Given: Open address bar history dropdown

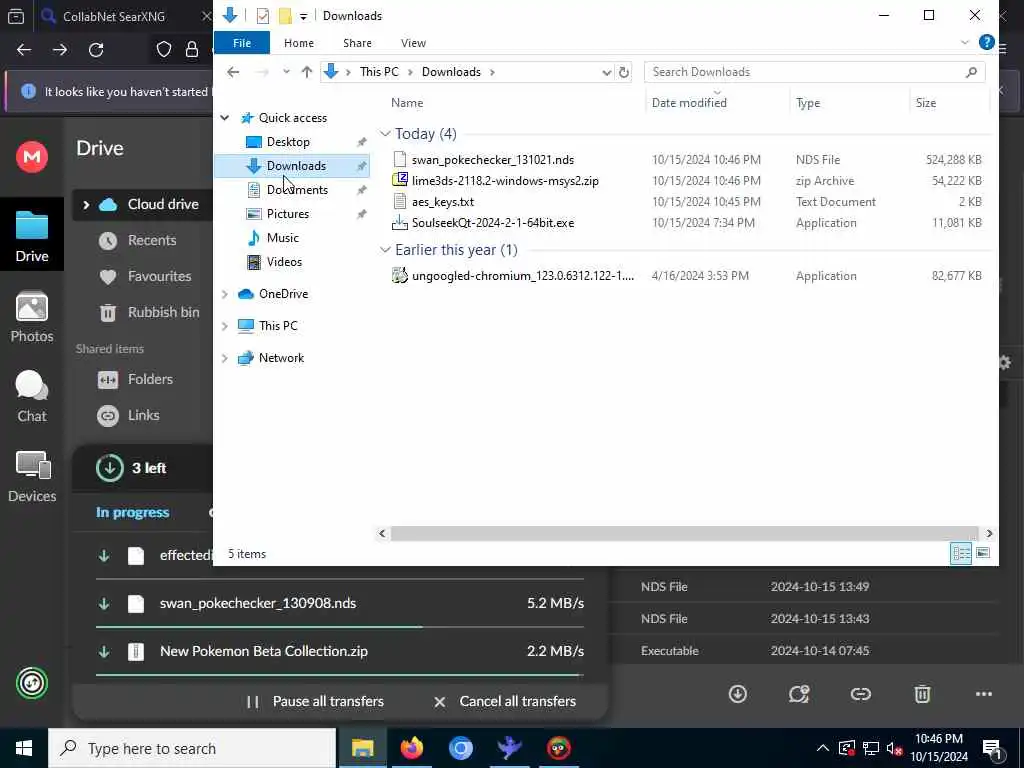Looking at the screenshot, I should point(606,72).
